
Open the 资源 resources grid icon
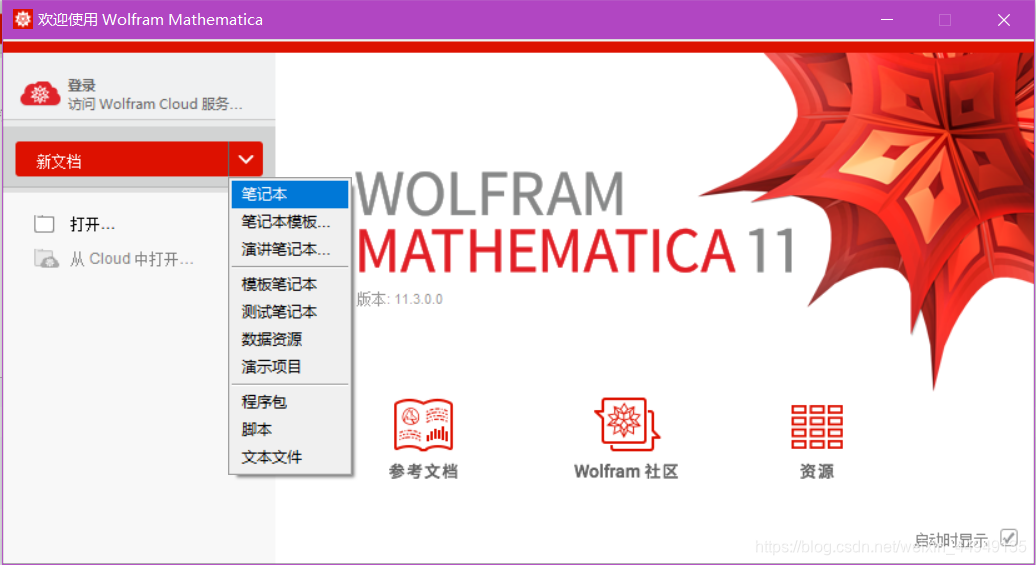(x=817, y=426)
